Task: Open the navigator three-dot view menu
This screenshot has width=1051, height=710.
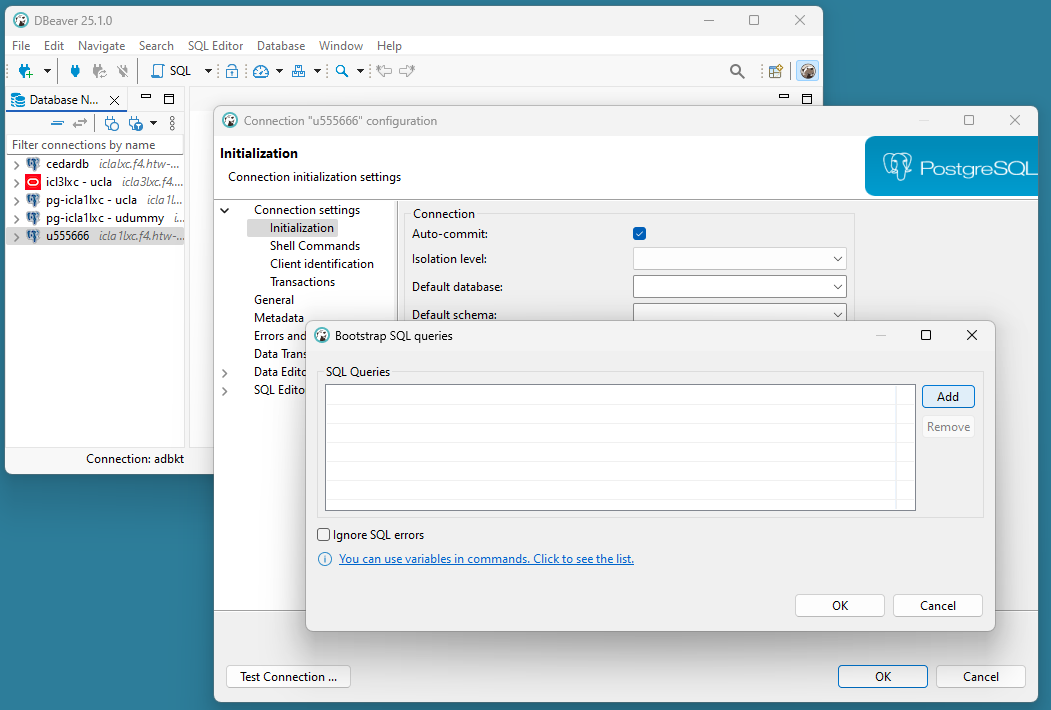Action: point(172,123)
